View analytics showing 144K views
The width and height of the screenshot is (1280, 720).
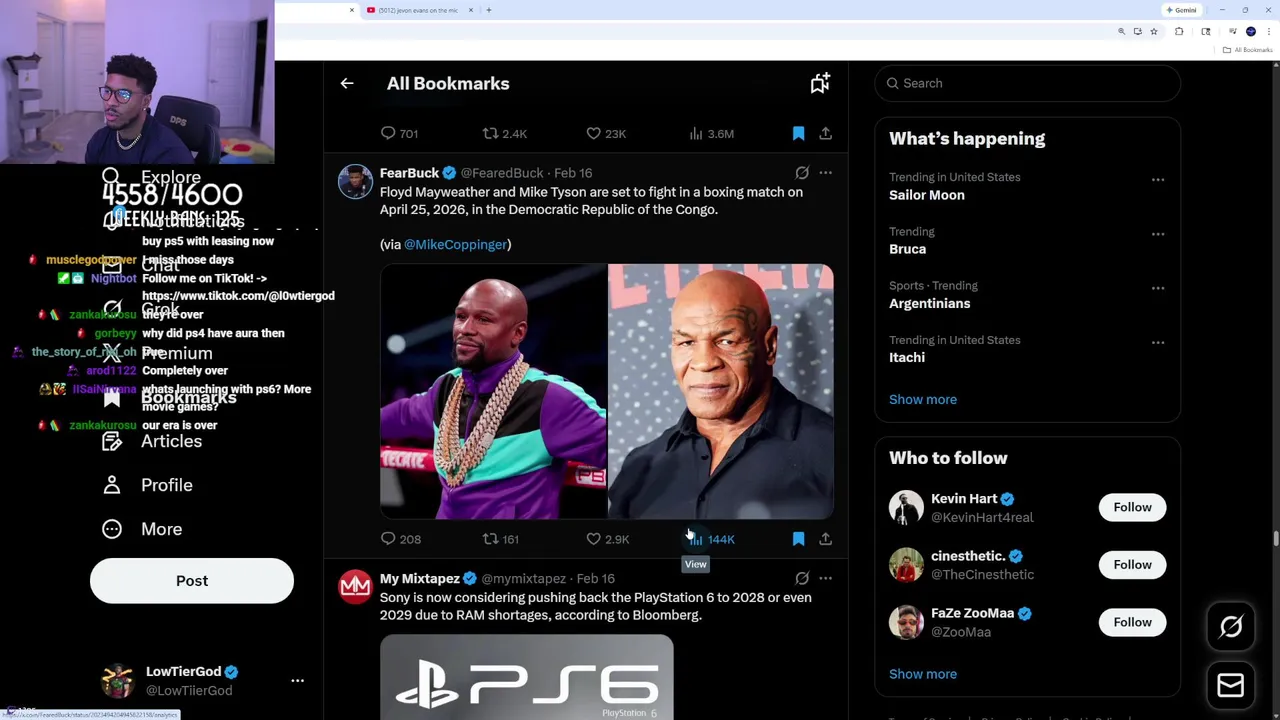(712, 539)
